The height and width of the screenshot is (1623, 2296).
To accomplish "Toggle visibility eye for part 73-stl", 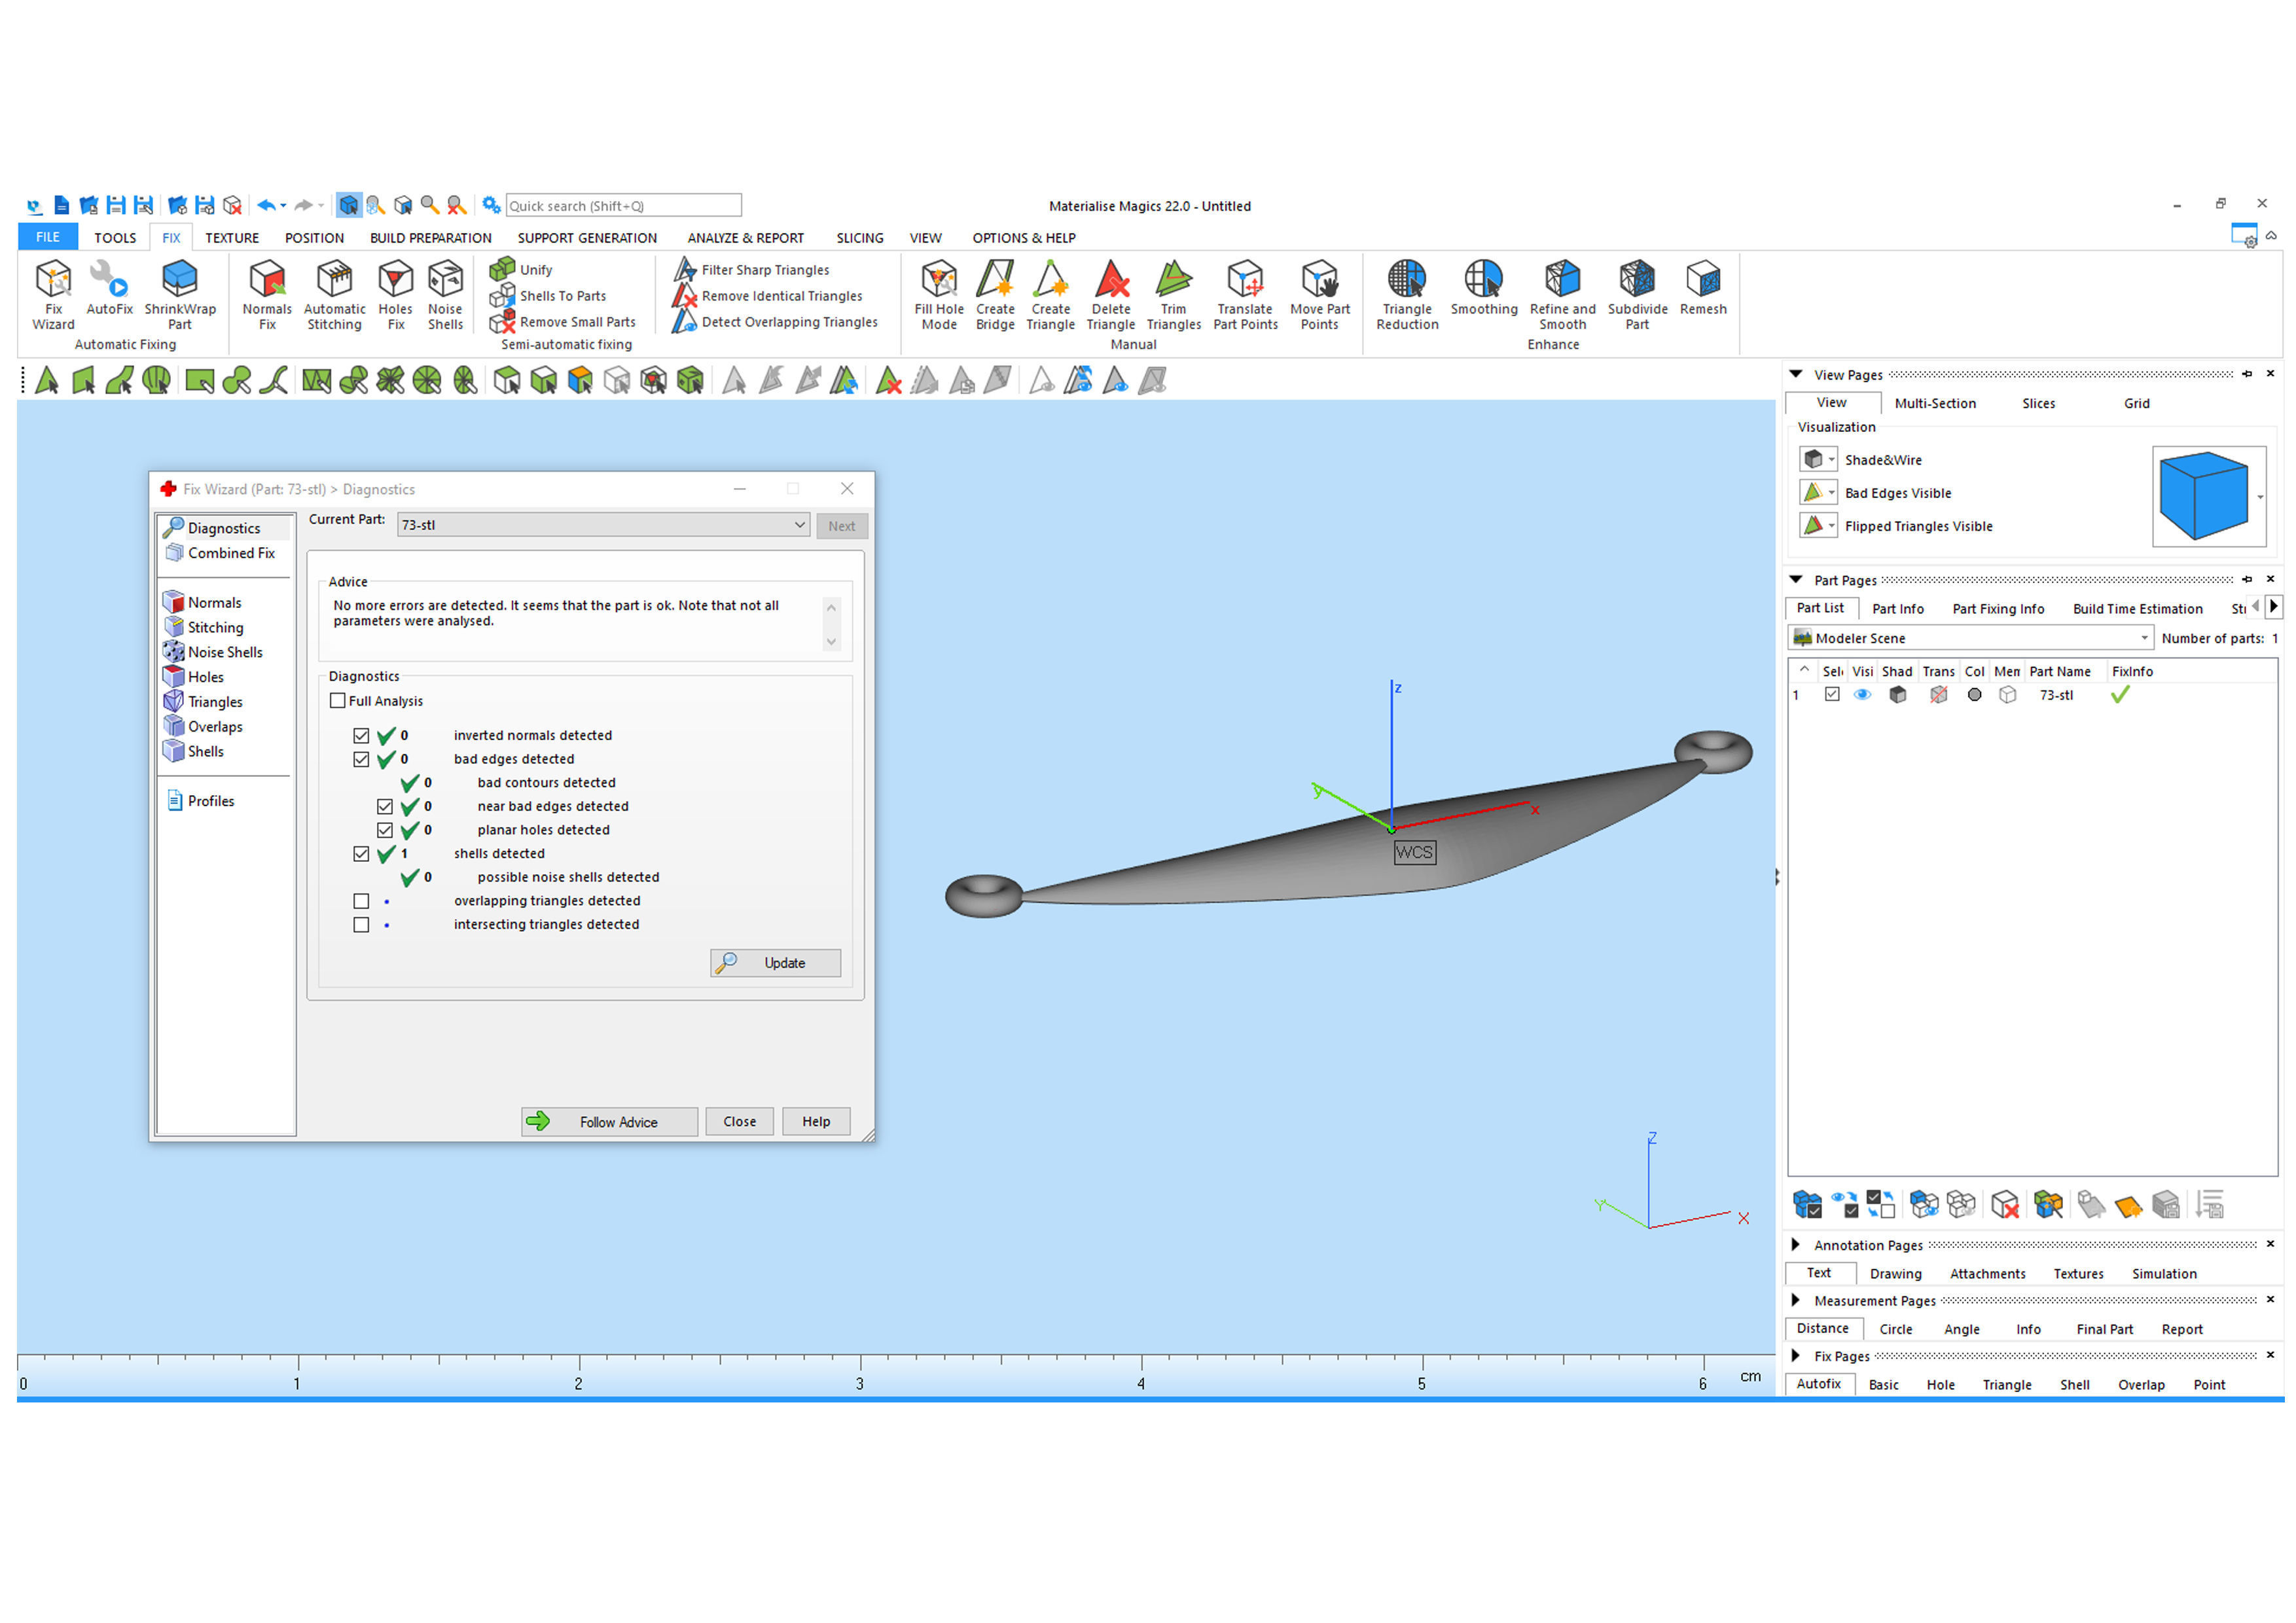I will click(1862, 695).
